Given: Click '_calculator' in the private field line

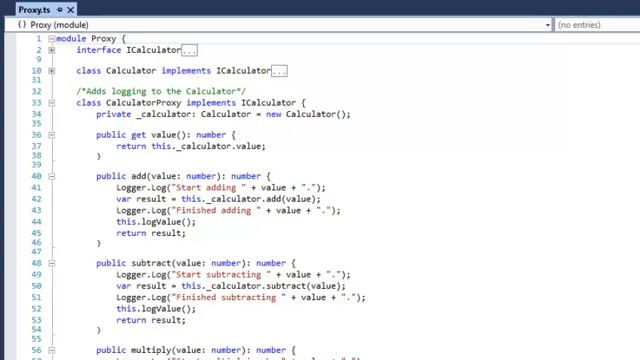Looking at the screenshot, I should (163, 114).
